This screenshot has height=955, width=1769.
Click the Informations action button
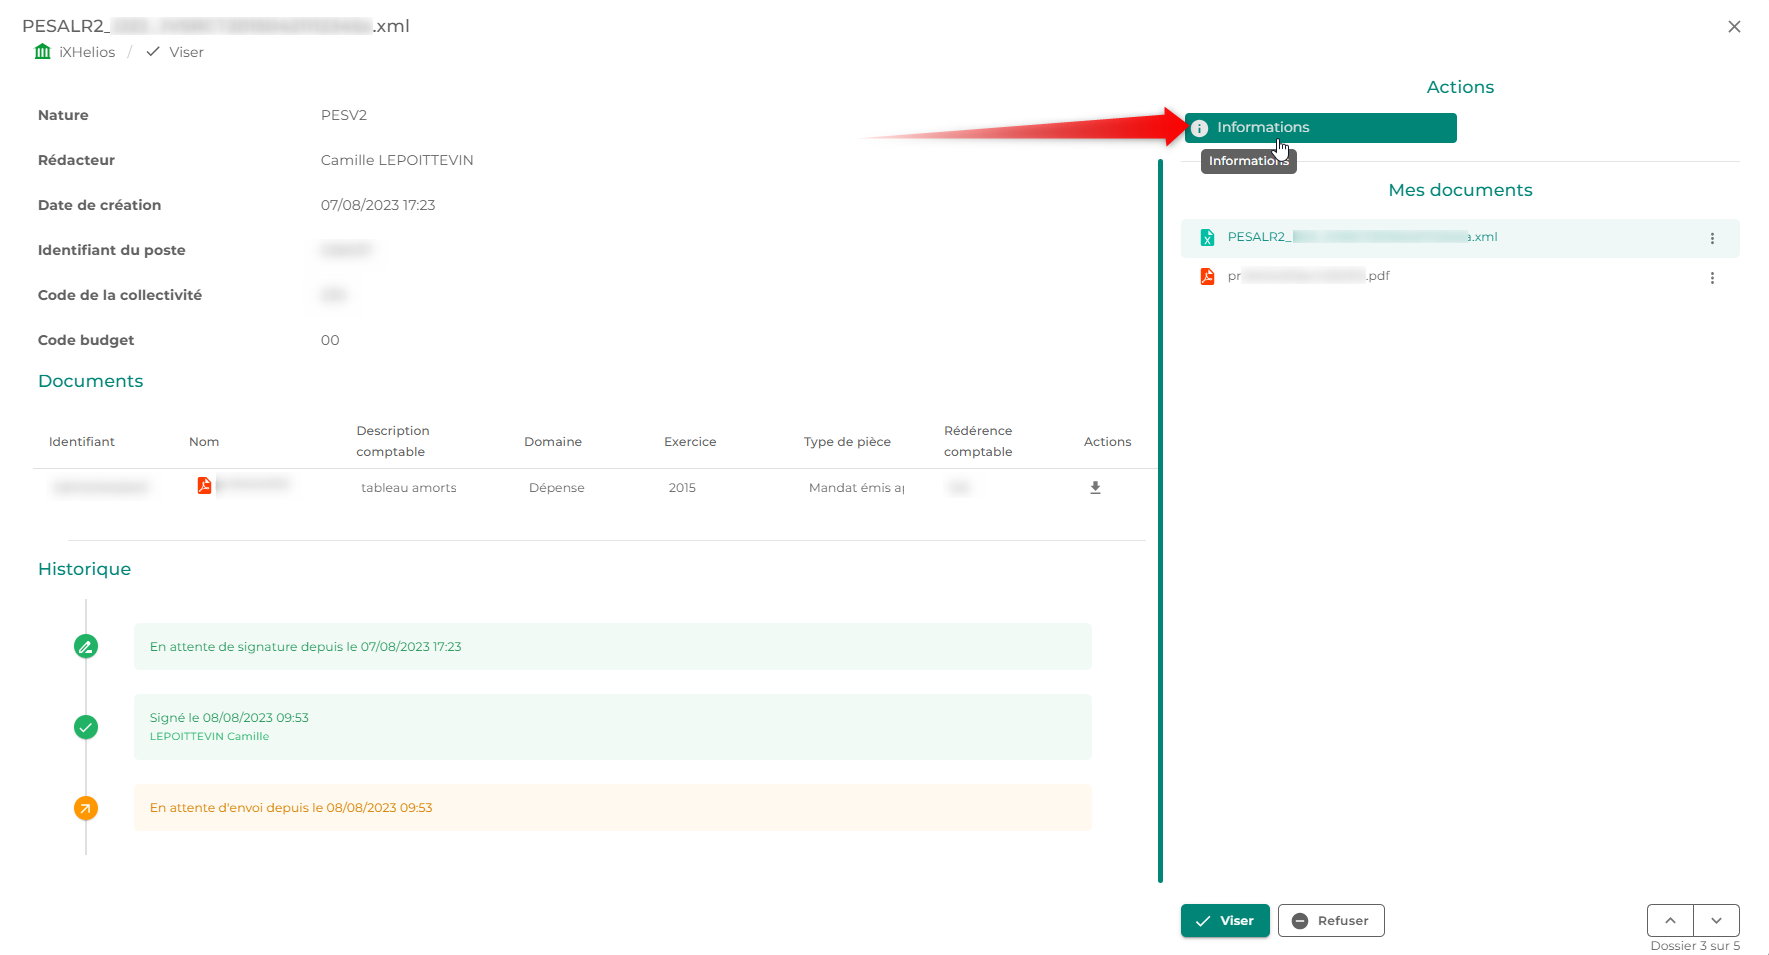[x=1319, y=128]
